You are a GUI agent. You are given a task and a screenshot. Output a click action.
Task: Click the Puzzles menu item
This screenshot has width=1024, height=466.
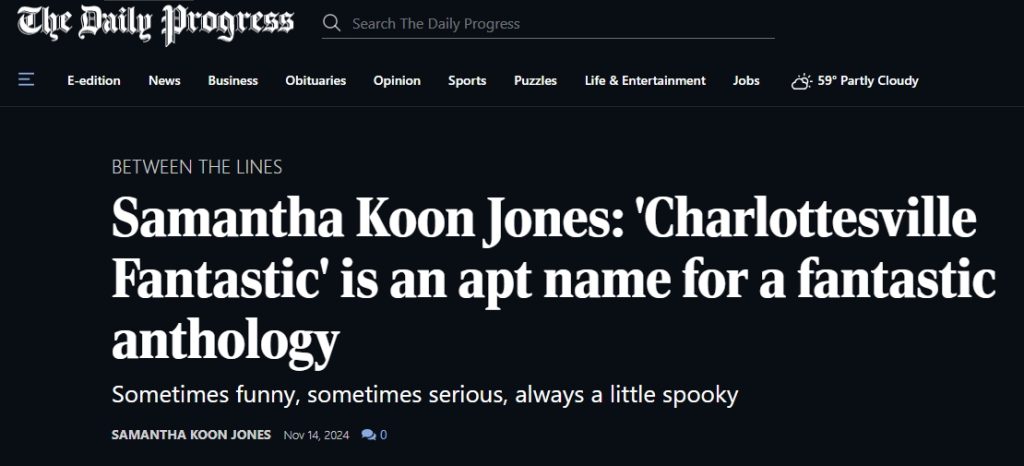point(535,81)
